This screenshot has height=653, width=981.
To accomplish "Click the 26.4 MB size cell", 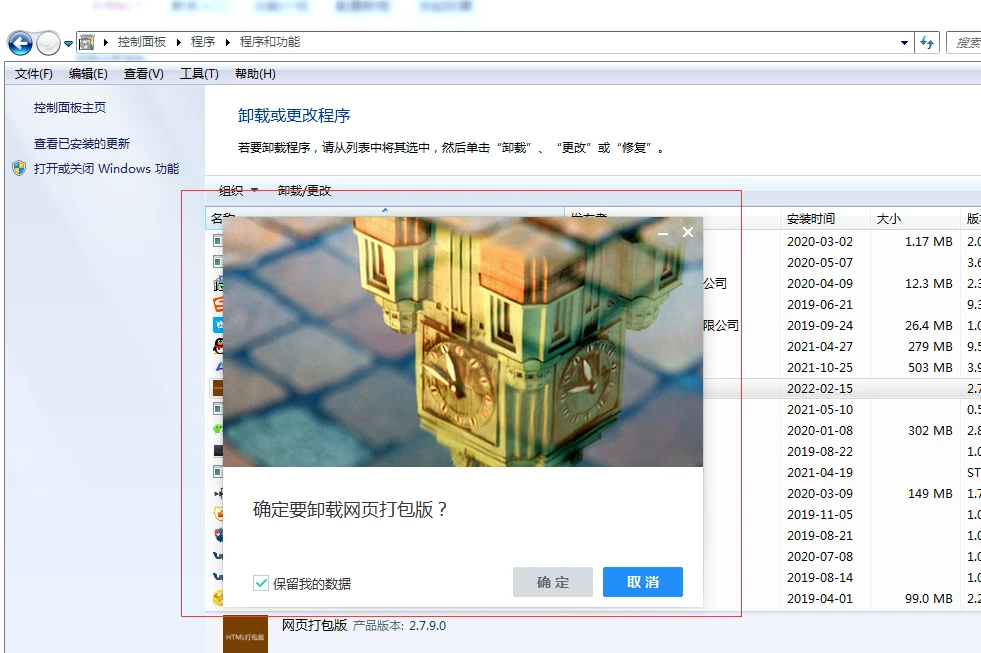I will 928,325.
